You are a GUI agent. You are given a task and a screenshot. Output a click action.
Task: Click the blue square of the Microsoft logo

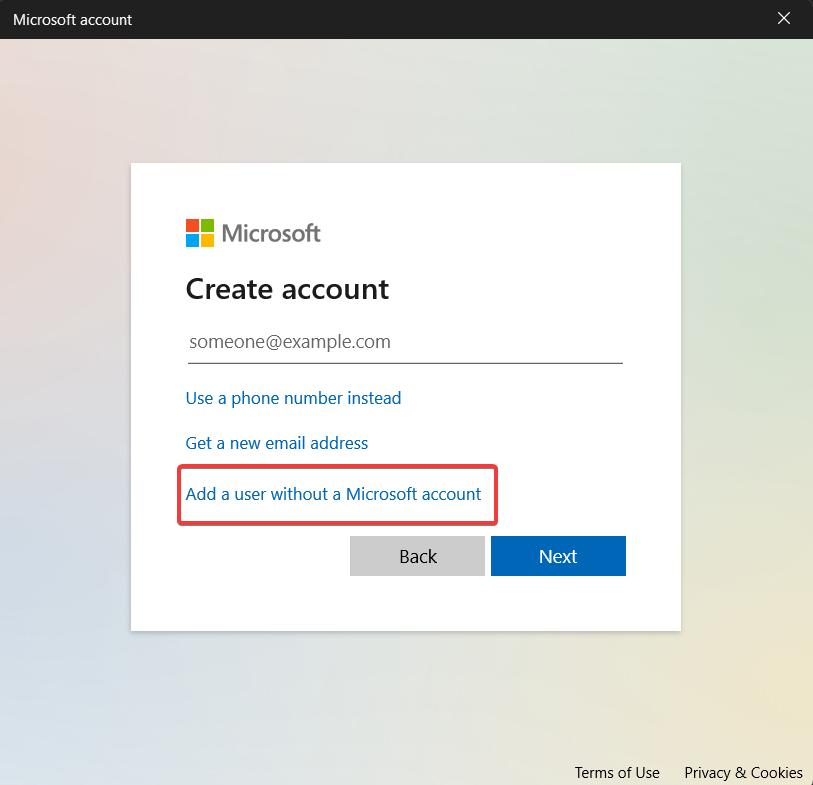pos(193,240)
